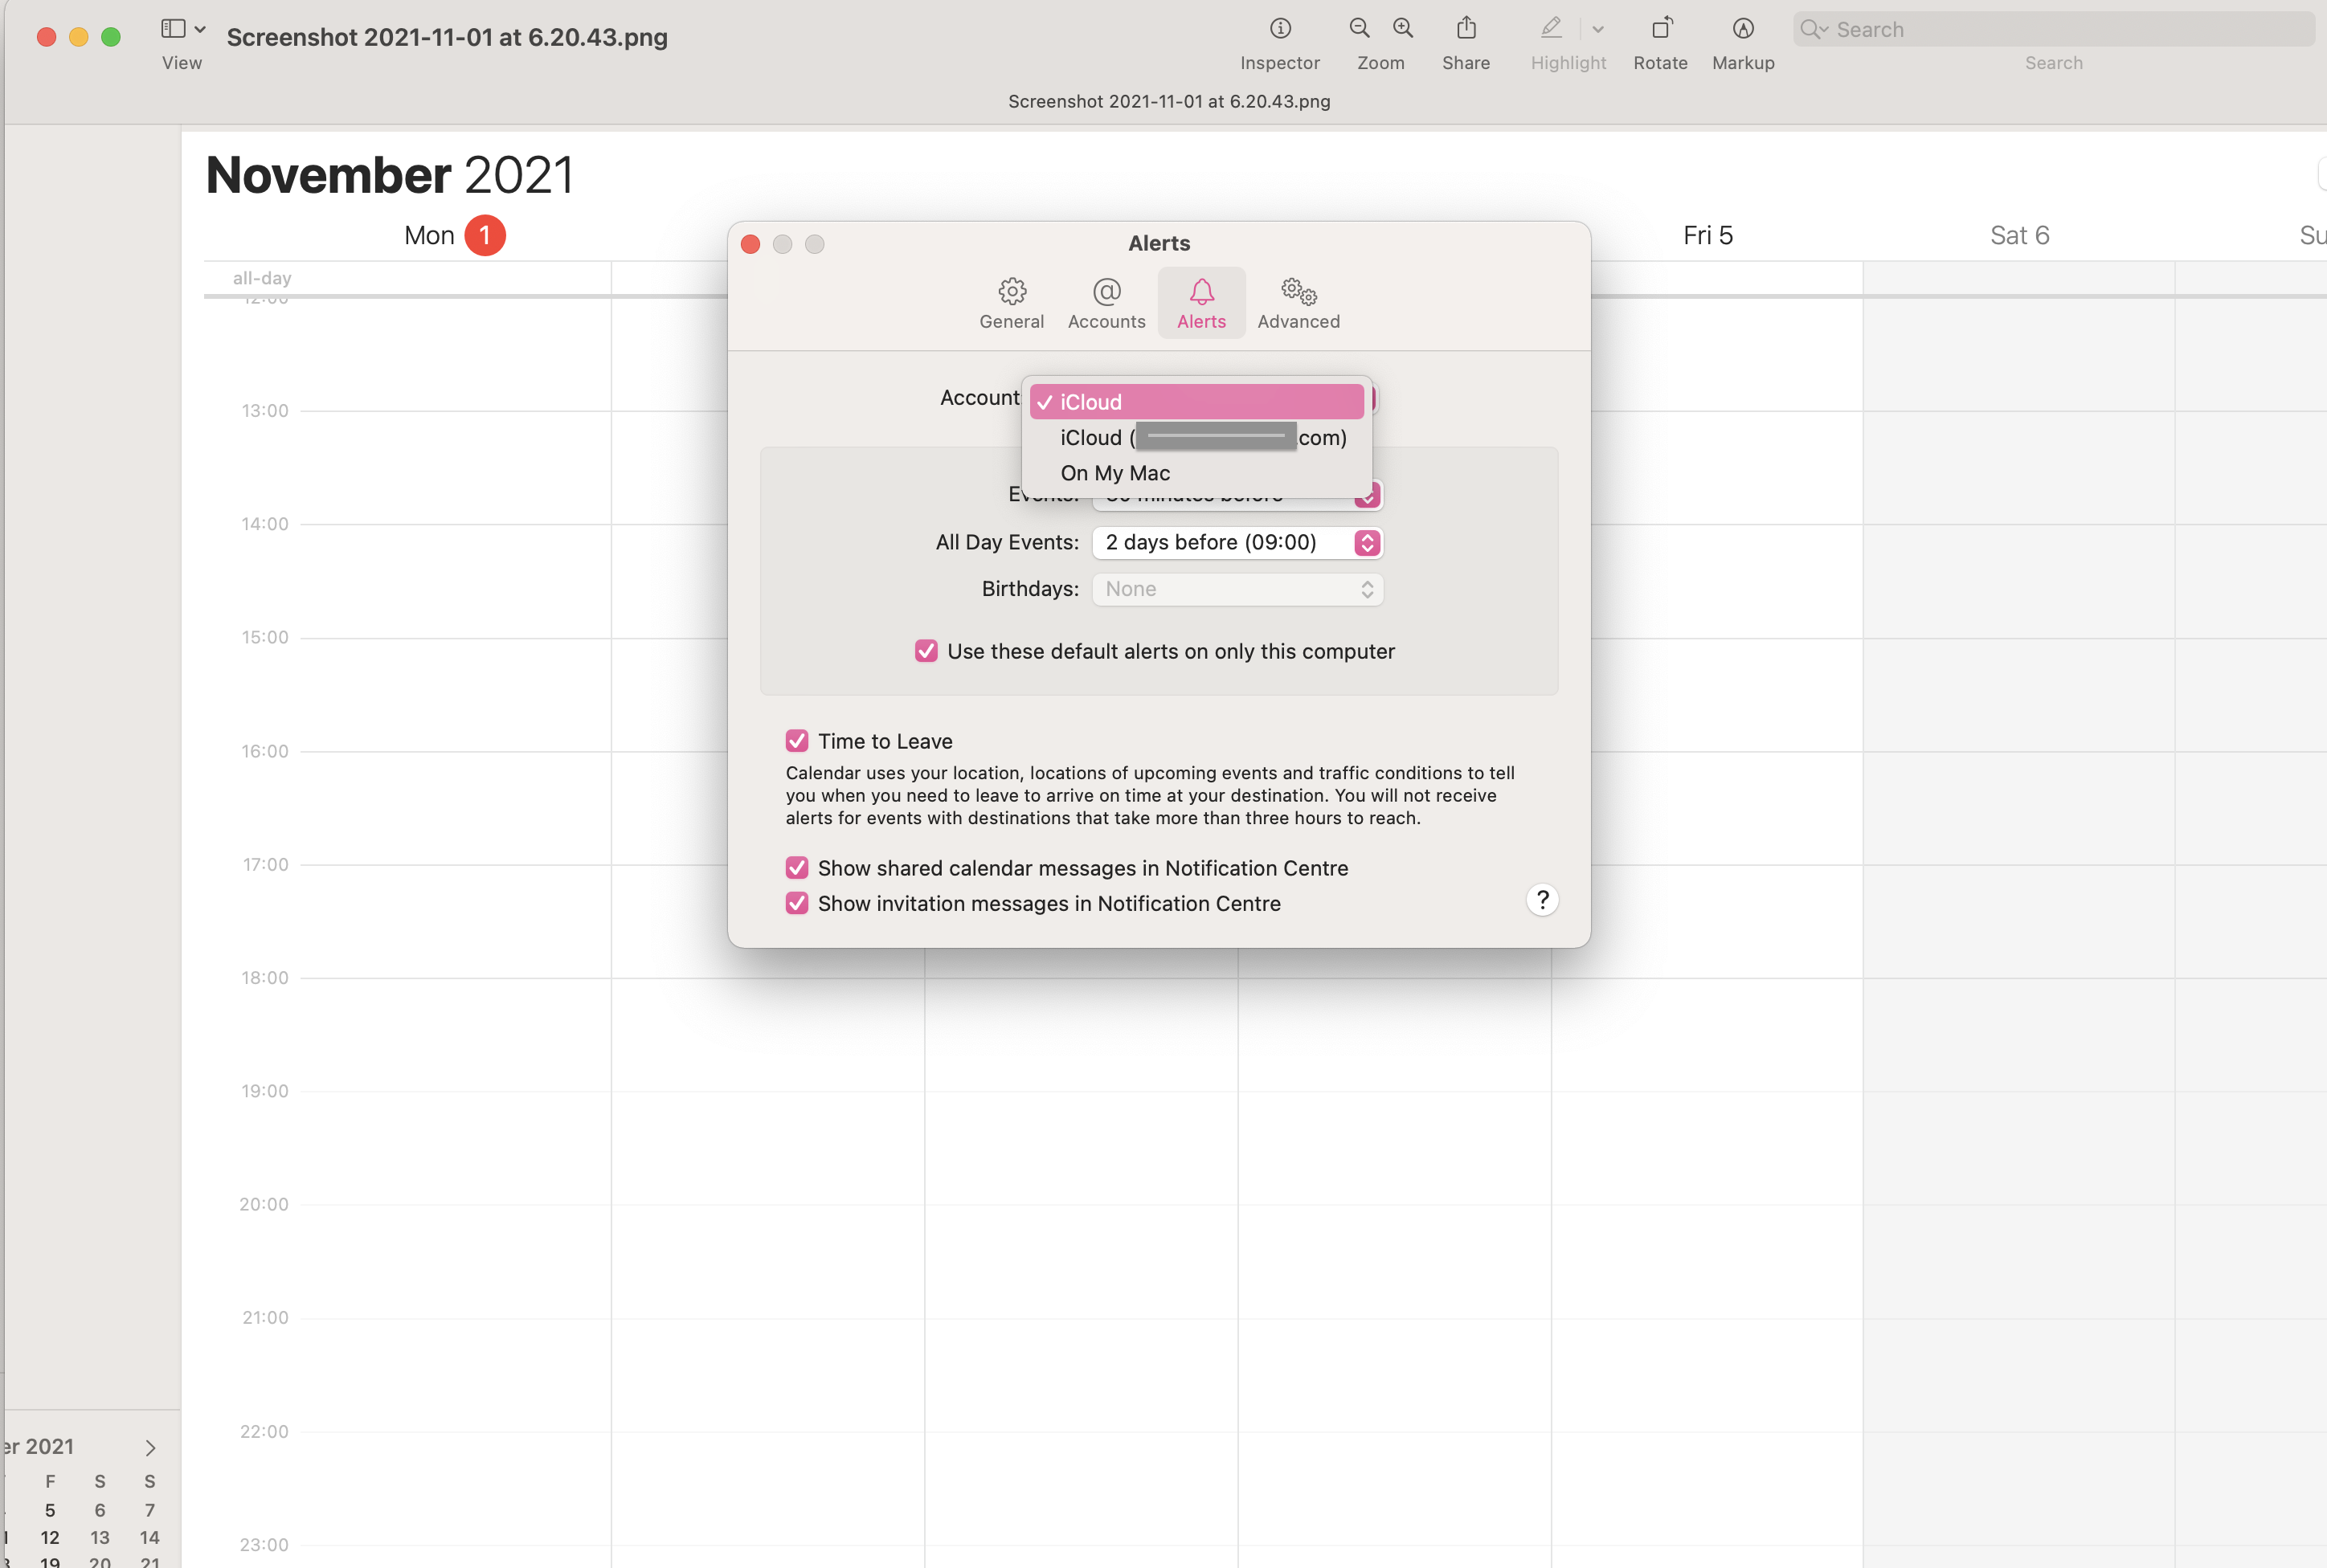Toggle Use these default alerts checkbox
The height and width of the screenshot is (1568, 2327).
(926, 651)
